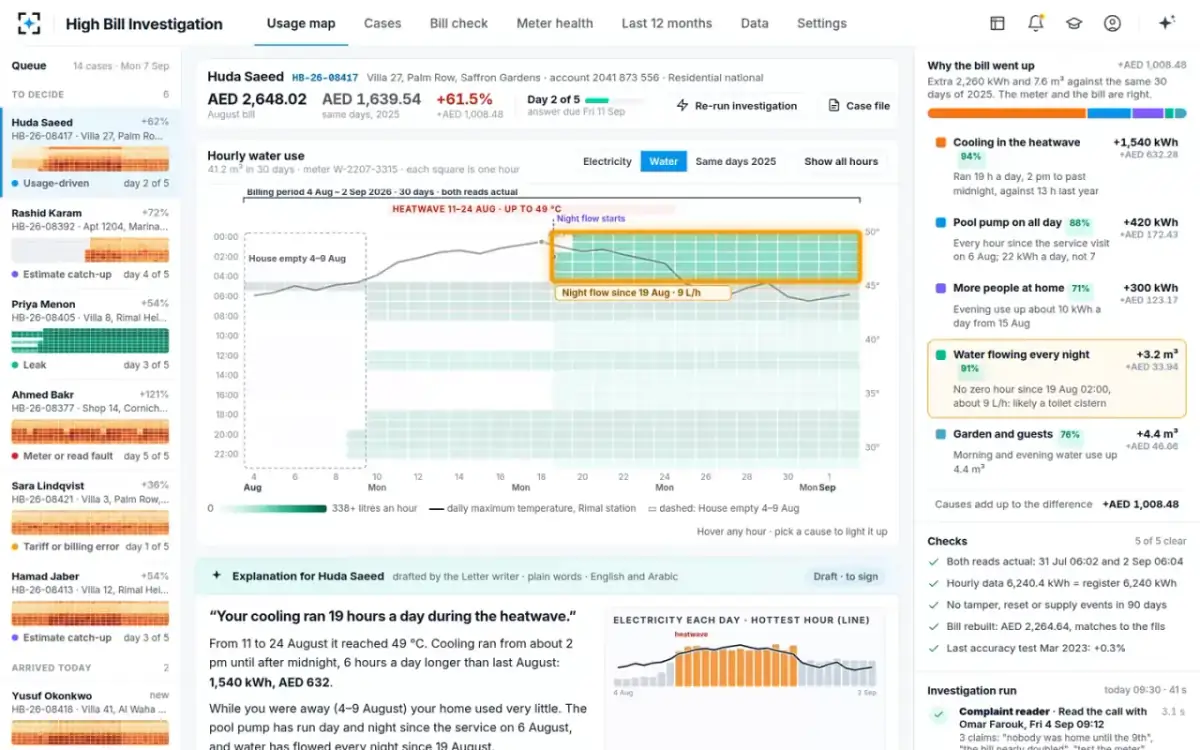1200x750 pixels.
Task: Click the orange segment of the cause bar
Action: click(x=1006, y=114)
